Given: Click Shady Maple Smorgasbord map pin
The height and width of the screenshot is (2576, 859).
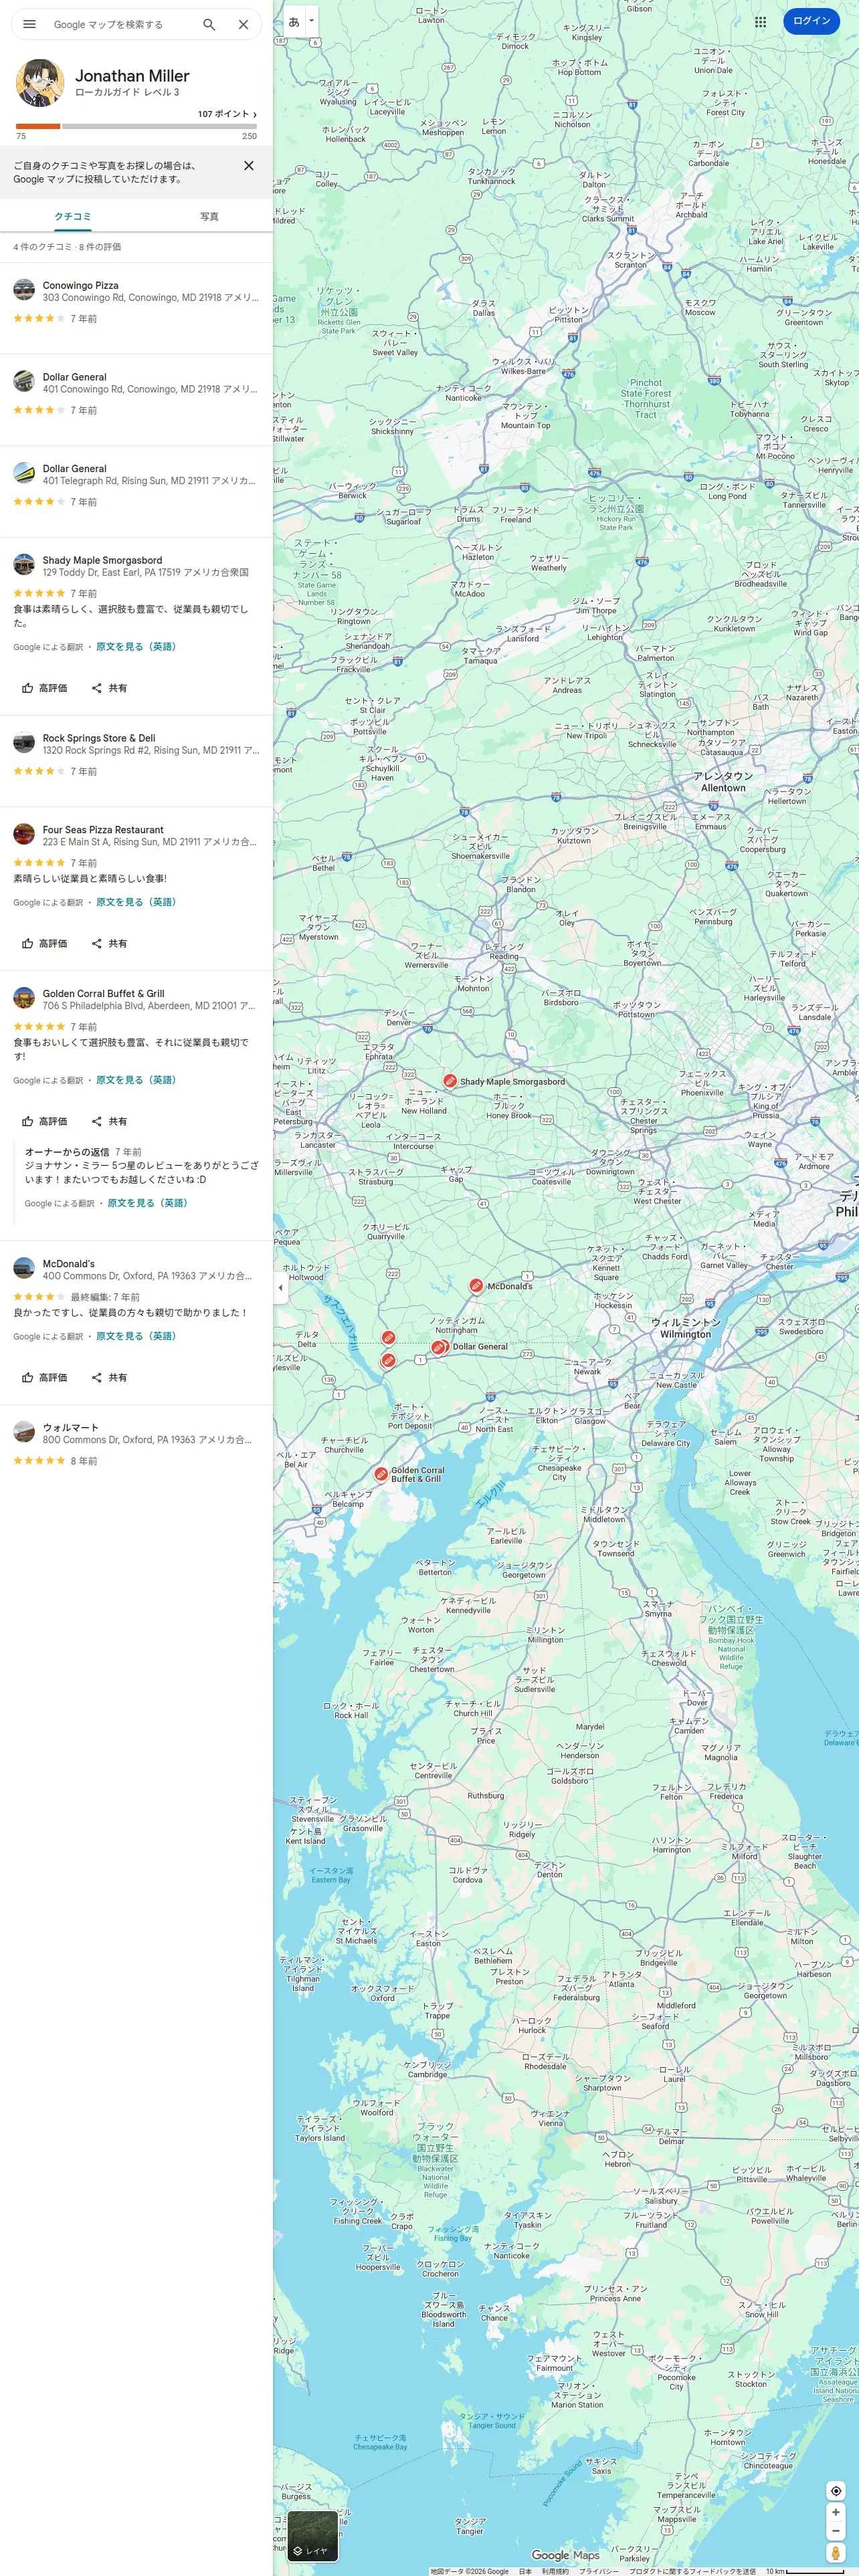Looking at the screenshot, I should pyautogui.click(x=450, y=1081).
